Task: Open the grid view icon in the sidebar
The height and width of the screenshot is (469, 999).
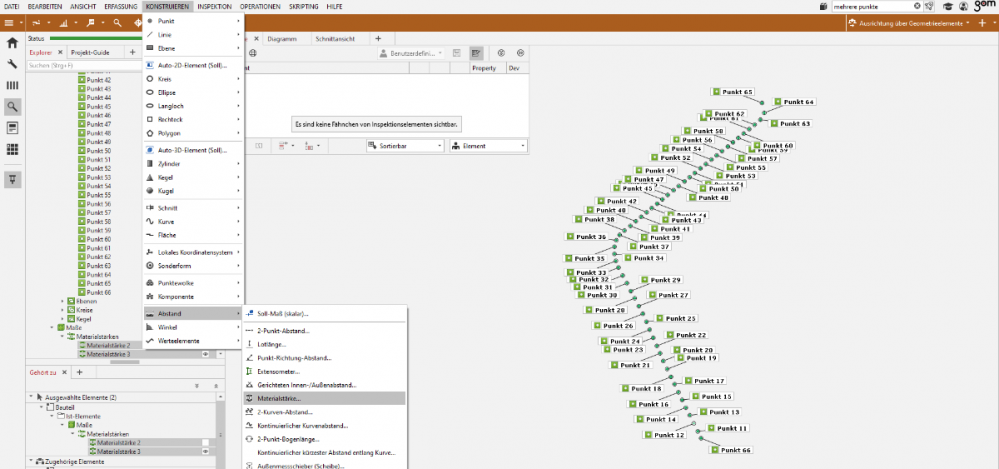Action: point(13,149)
